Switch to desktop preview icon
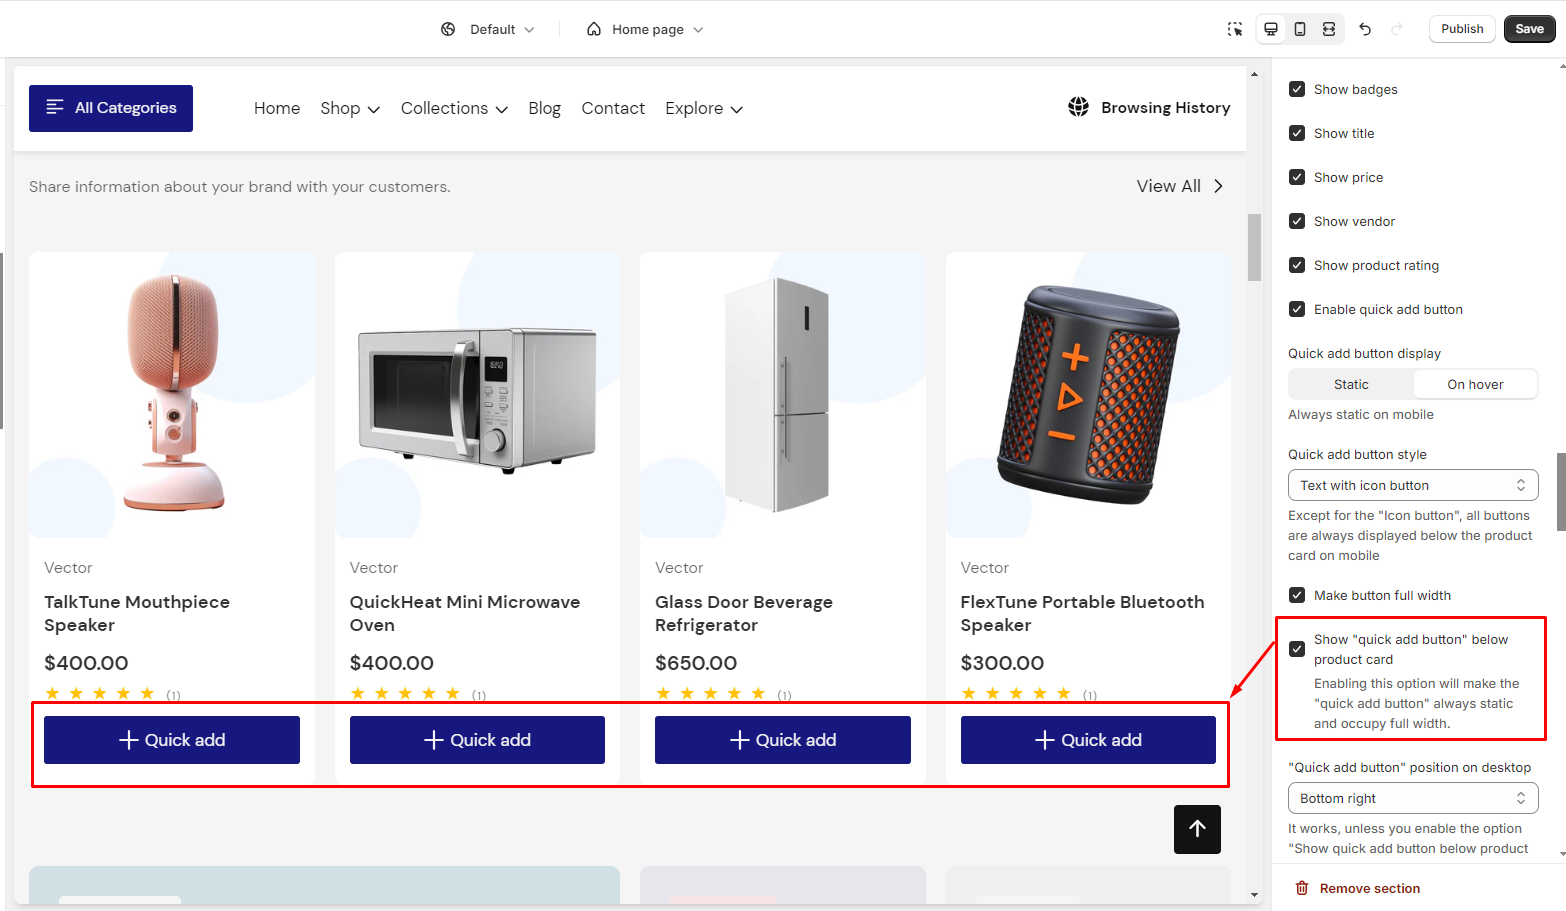The width and height of the screenshot is (1566, 911). (1271, 29)
